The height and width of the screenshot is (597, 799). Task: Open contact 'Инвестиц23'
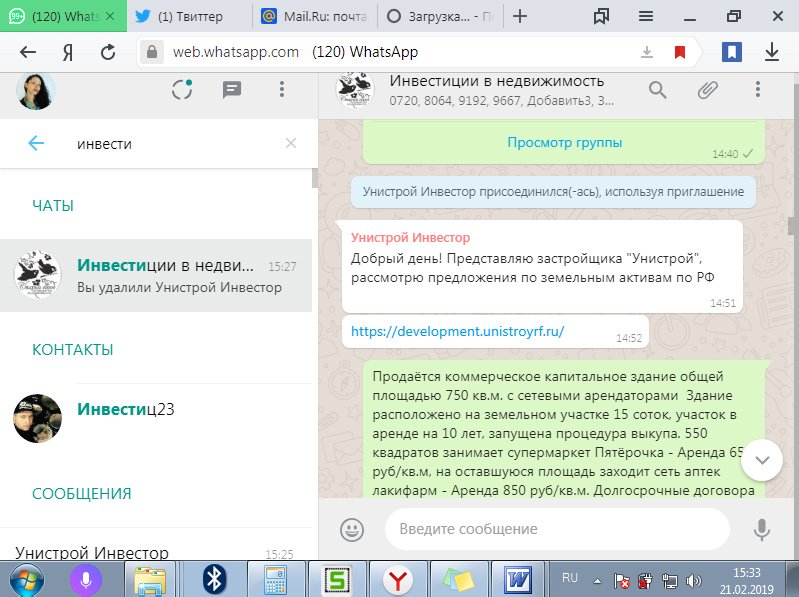point(156,419)
